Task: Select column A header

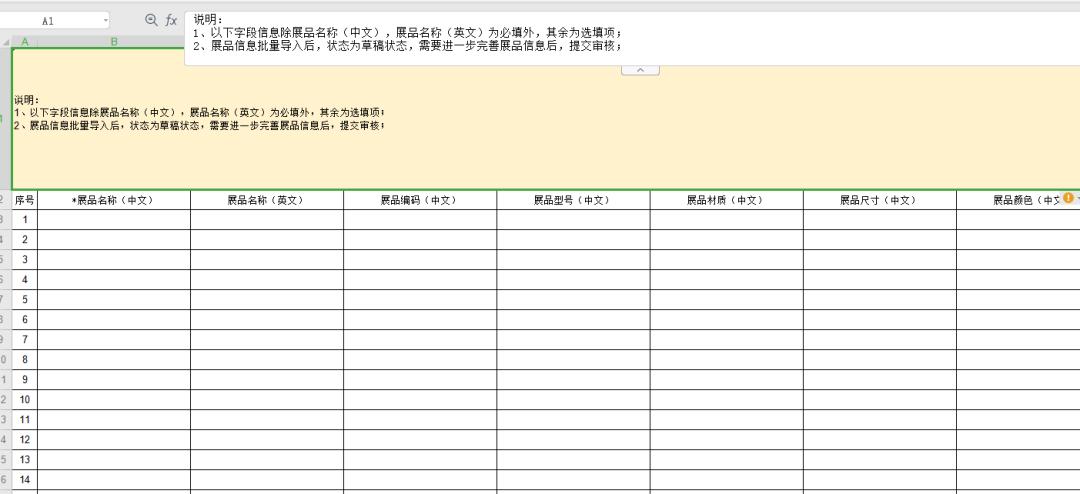Action: pos(24,41)
